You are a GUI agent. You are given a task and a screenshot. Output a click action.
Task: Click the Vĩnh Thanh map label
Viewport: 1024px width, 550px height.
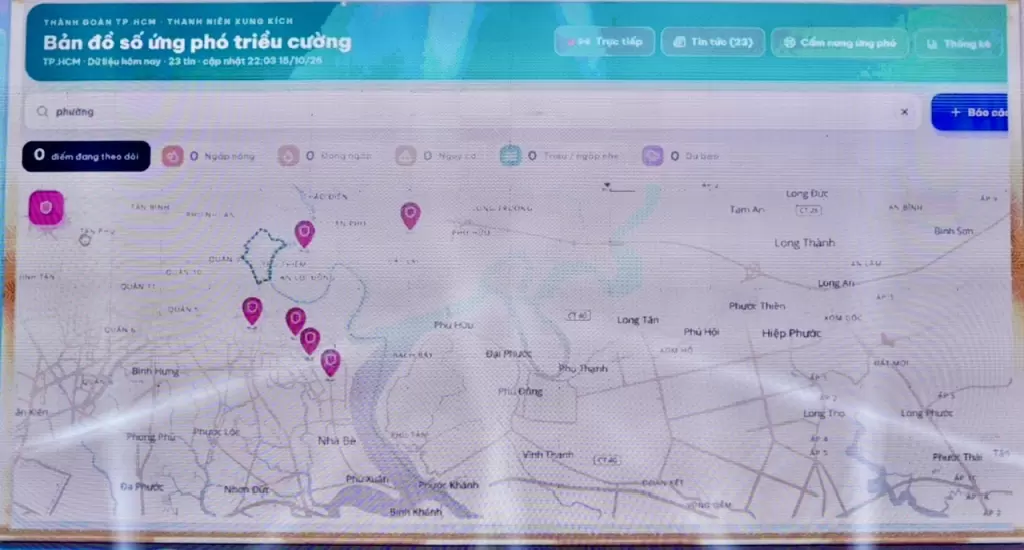(x=548, y=455)
